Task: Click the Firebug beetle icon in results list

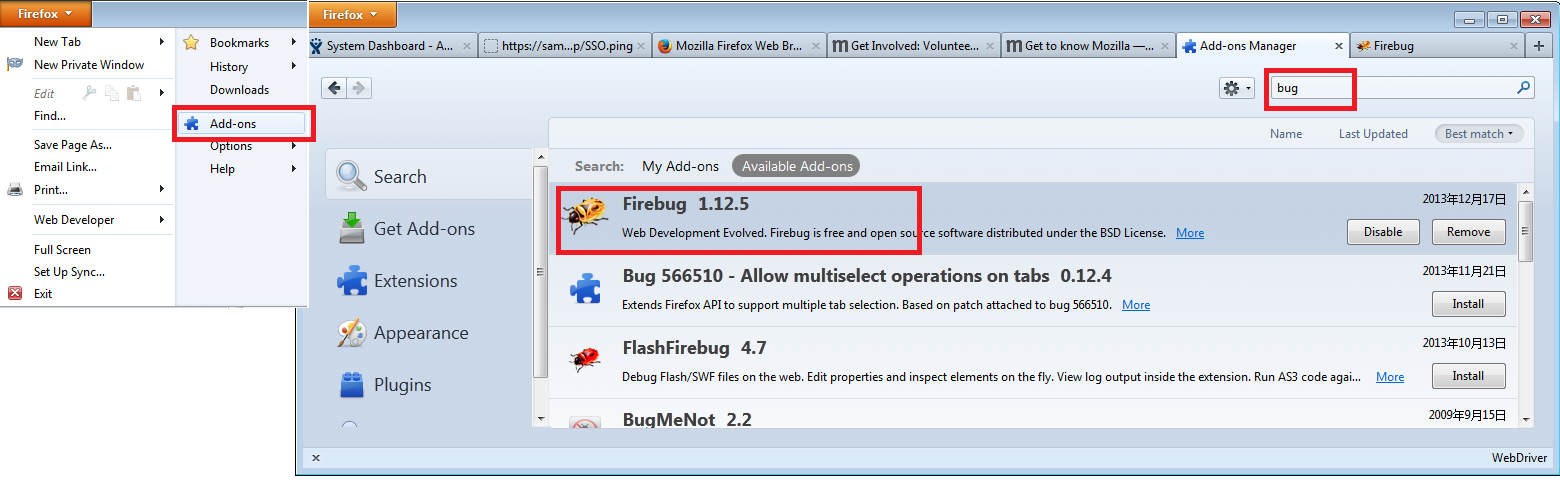Action: (586, 216)
